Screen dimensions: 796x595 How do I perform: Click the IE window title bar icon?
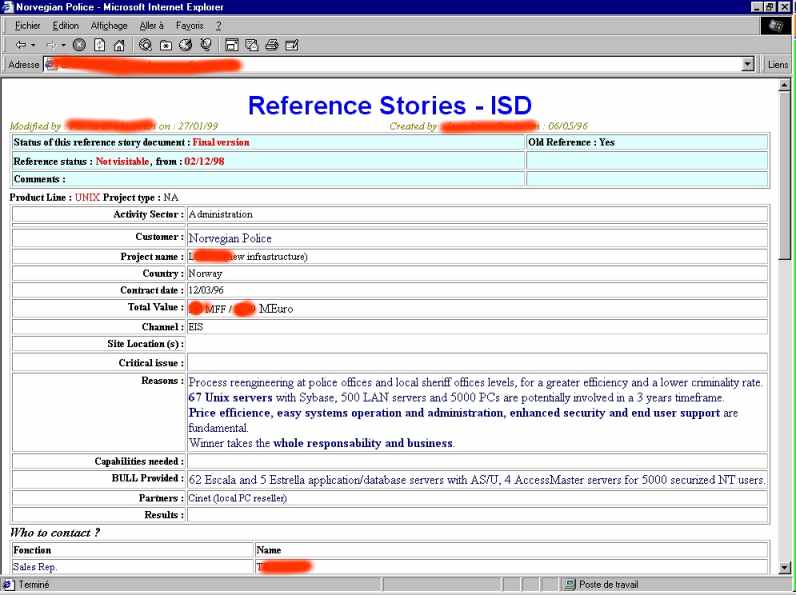pos(8,7)
